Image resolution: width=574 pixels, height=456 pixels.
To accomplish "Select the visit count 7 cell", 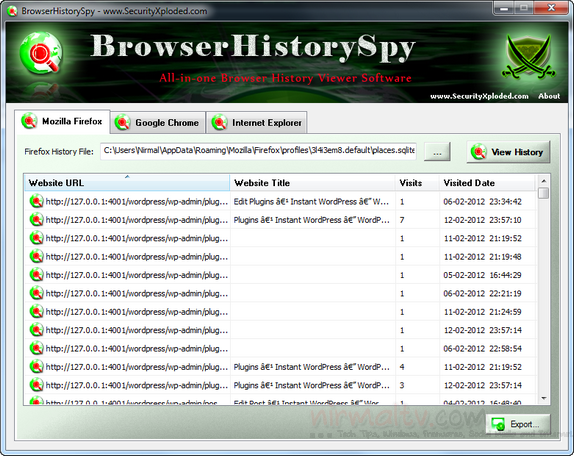I will [402, 220].
